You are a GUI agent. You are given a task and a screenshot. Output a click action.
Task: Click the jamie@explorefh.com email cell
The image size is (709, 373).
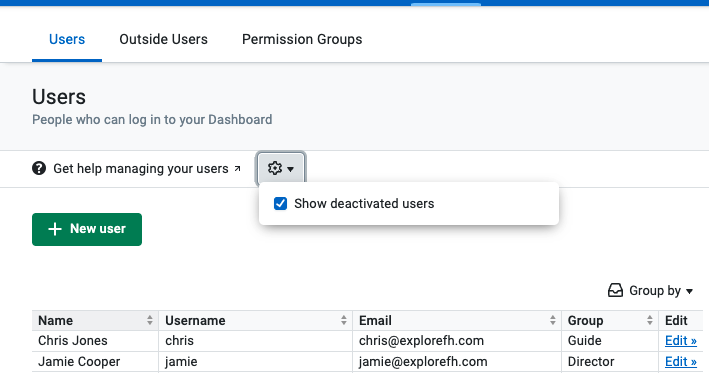(457, 362)
